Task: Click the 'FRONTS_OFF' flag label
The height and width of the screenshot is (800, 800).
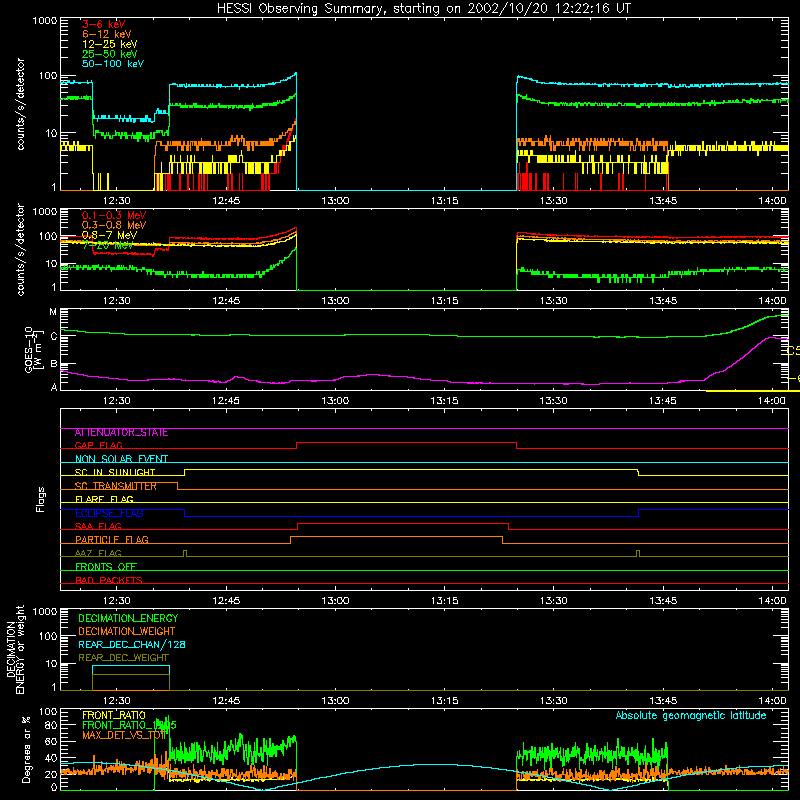Action: pyautogui.click(x=106, y=567)
